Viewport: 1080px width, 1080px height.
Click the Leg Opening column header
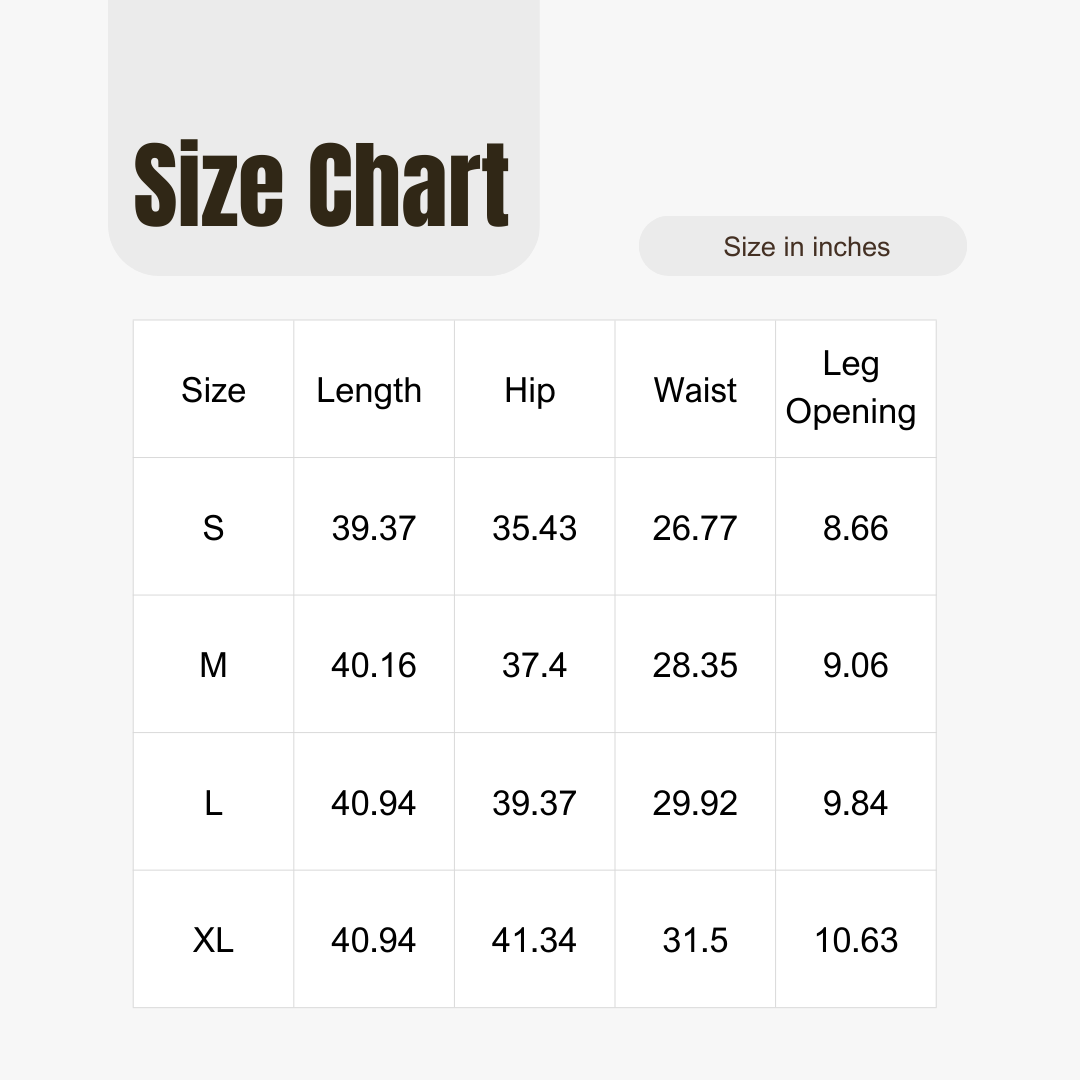[x=851, y=388]
